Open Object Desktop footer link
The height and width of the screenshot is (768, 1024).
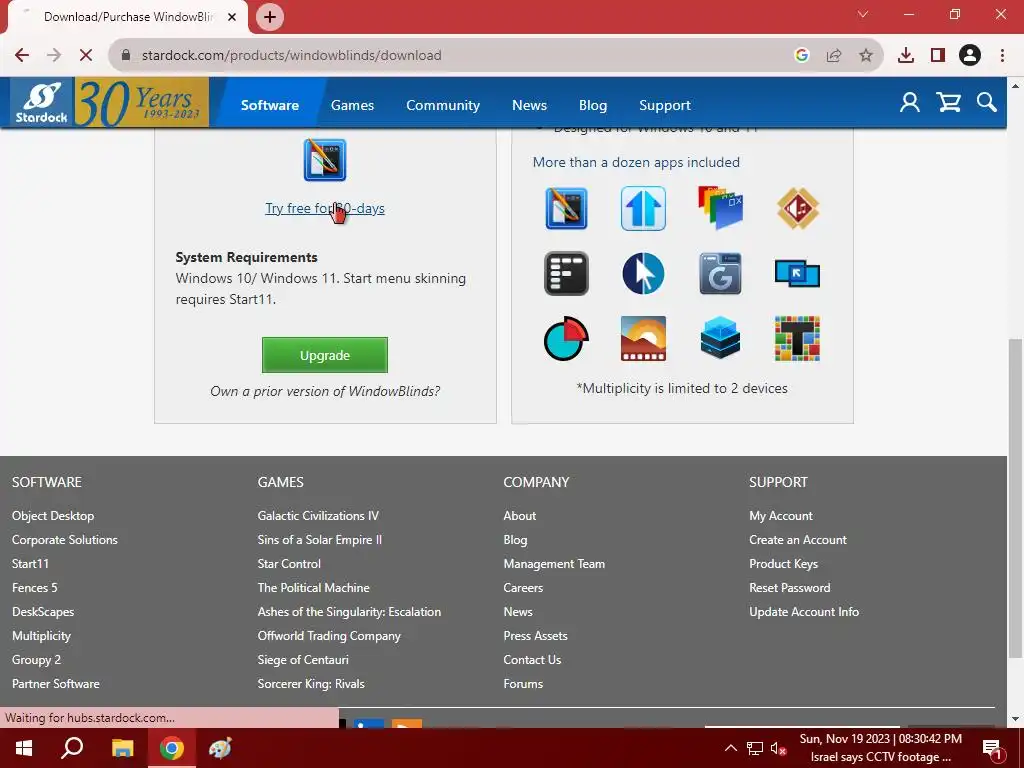pos(53,516)
